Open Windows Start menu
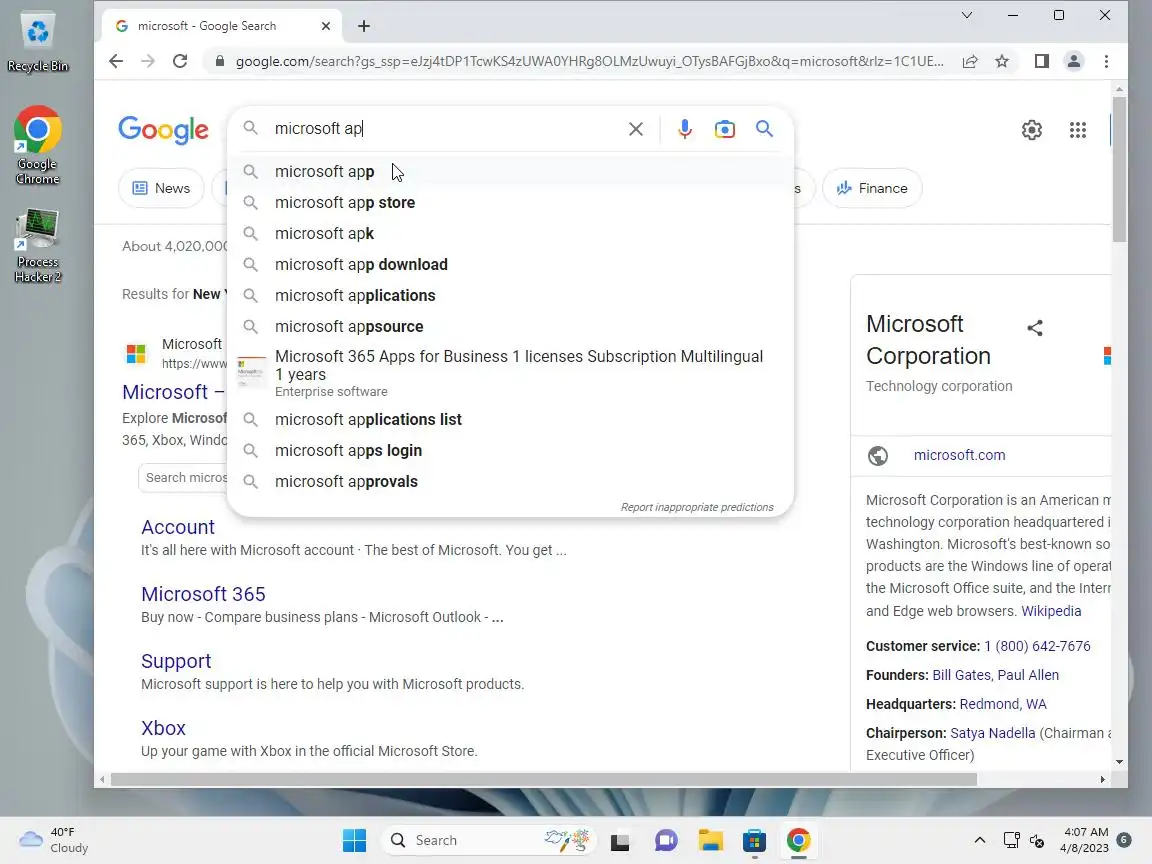1152x864 pixels. 354,840
